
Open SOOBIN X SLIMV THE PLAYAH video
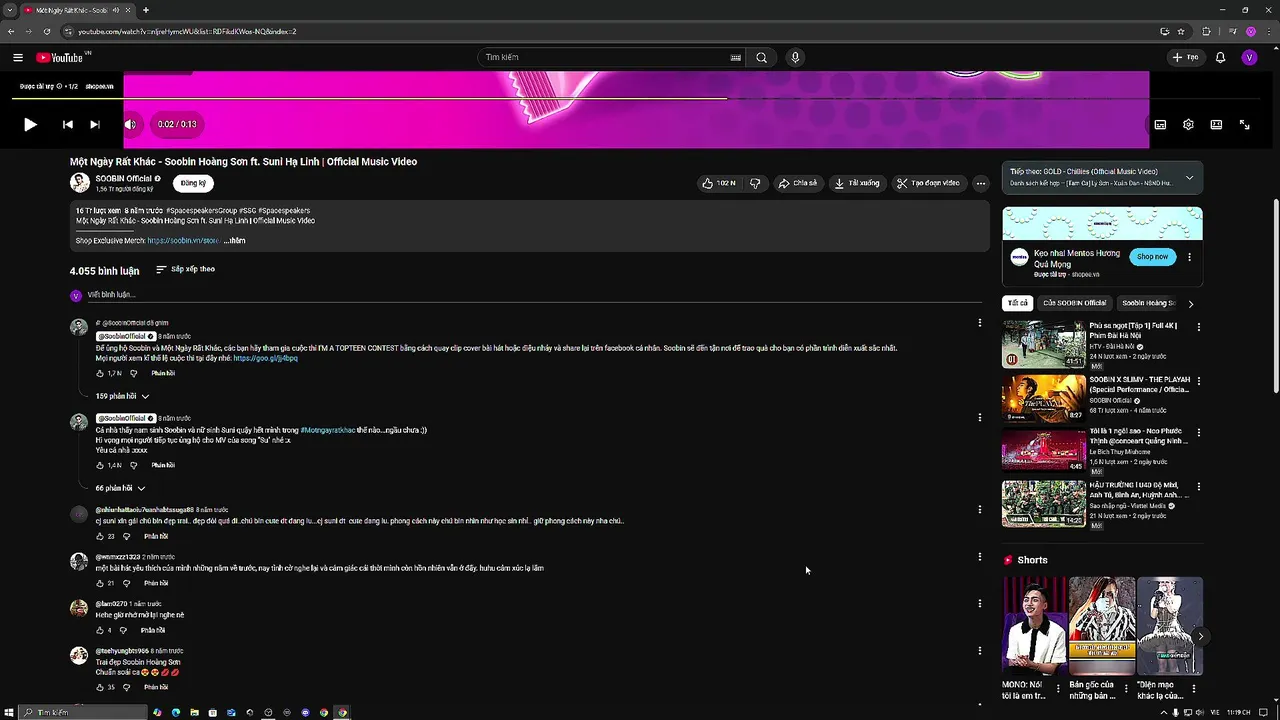(x=1044, y=398)
